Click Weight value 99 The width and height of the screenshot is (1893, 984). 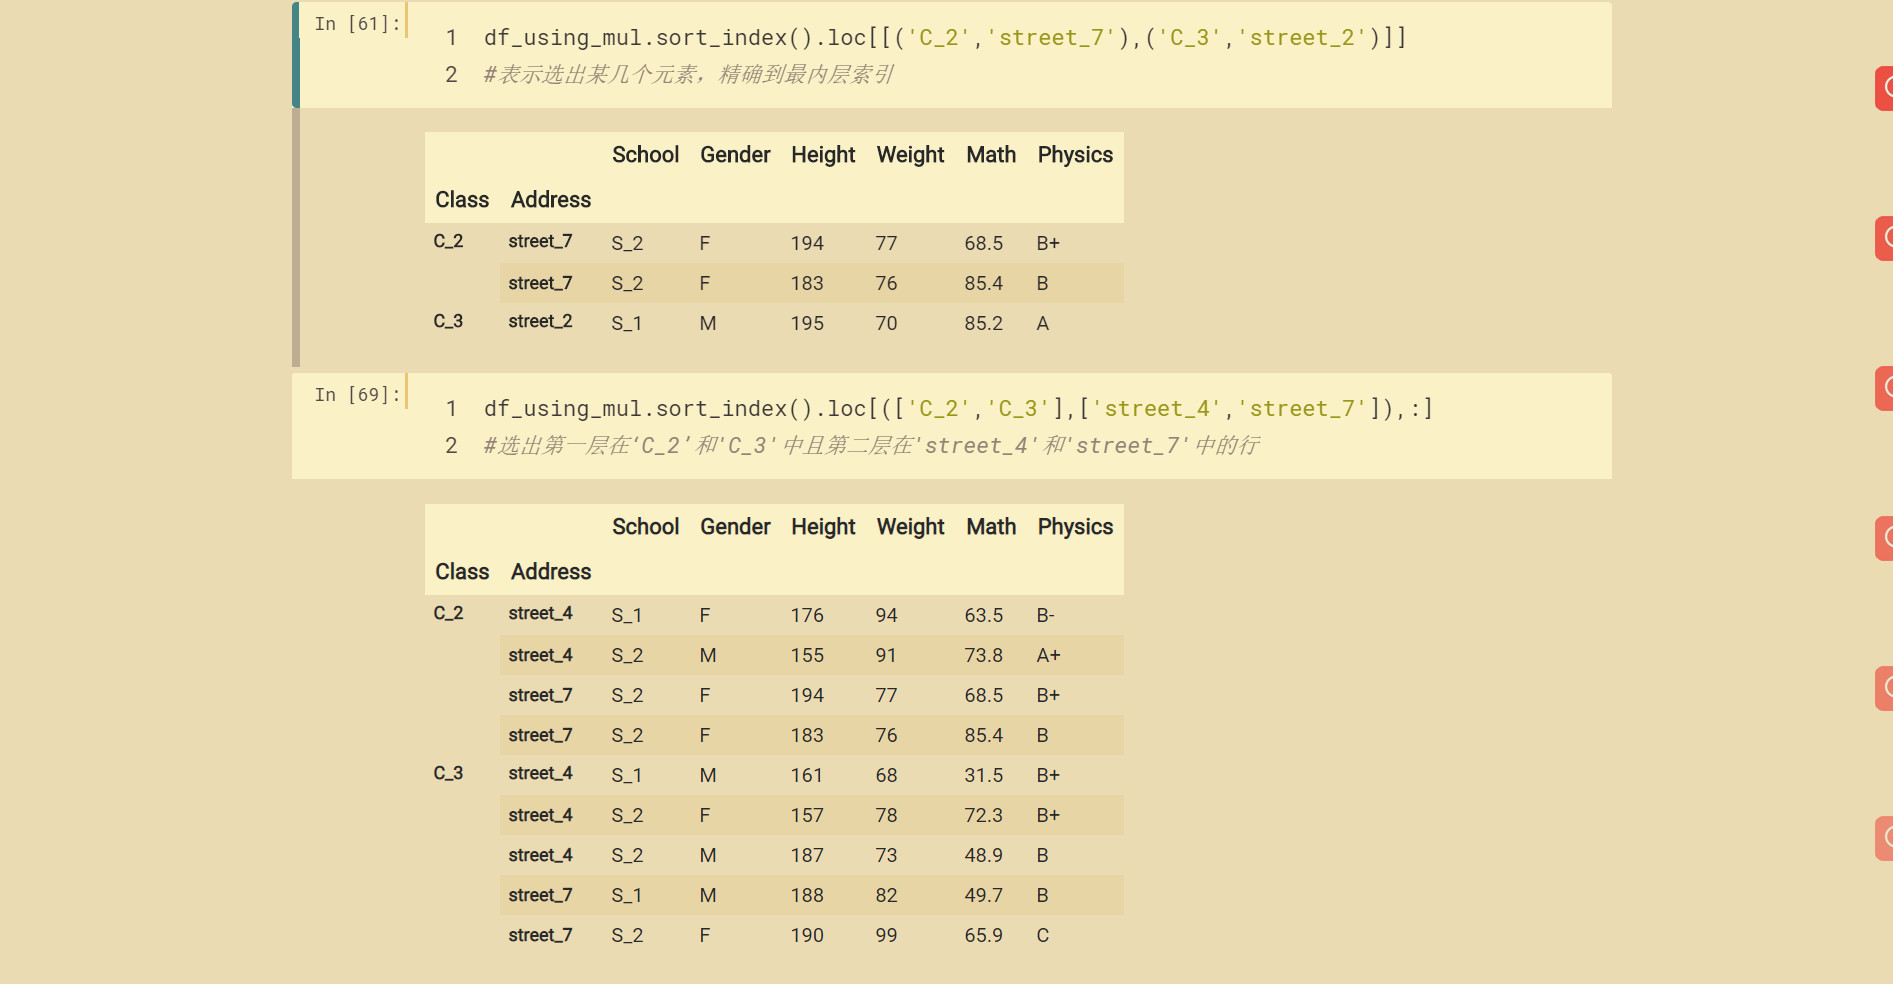(886, 936)
